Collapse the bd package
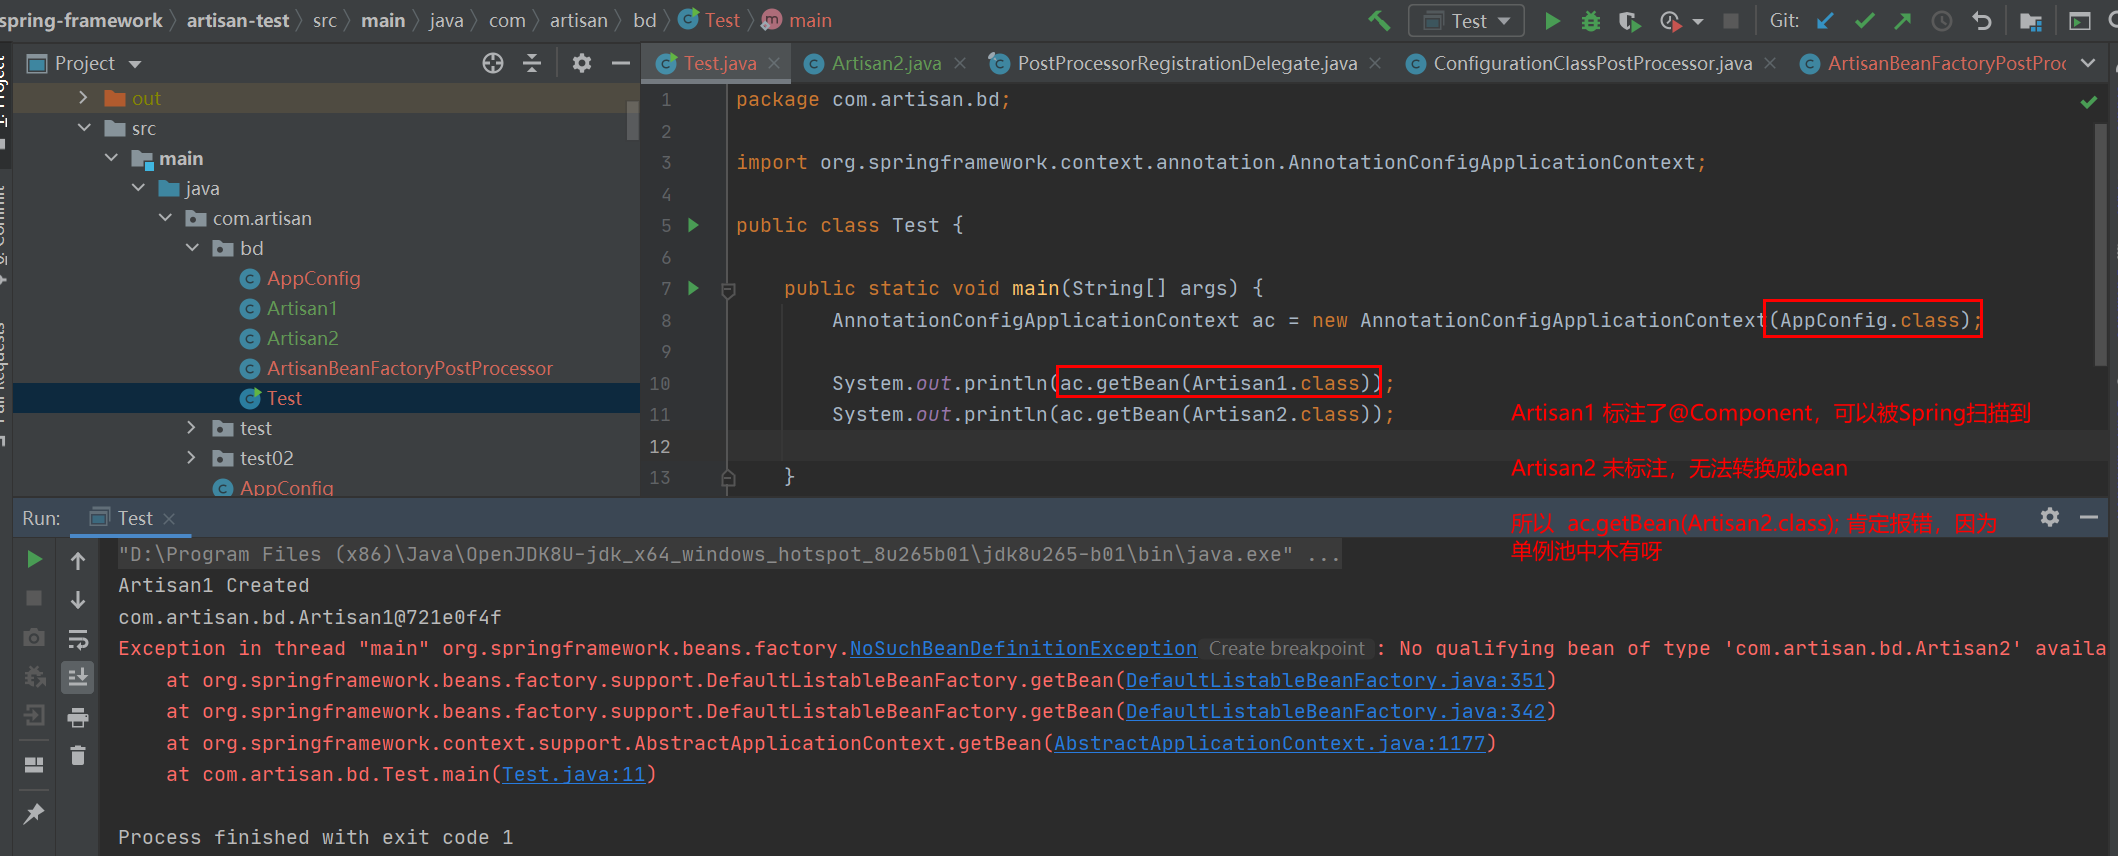The height and width of the screenshot is (856, 2118). 192,248
